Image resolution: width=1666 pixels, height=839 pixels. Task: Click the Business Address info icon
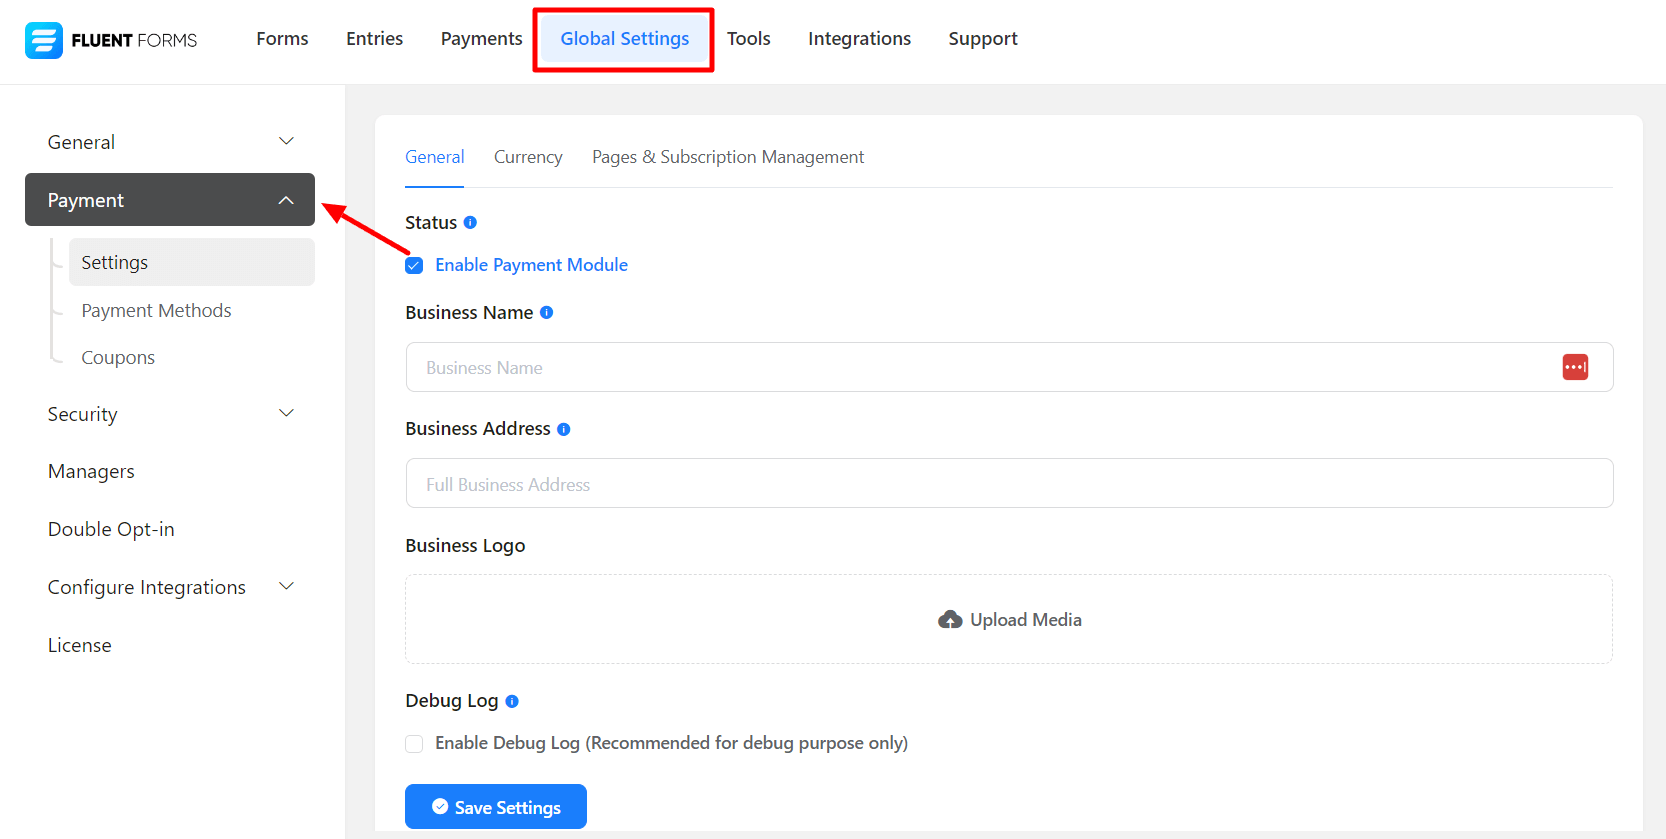click(564, 429)
